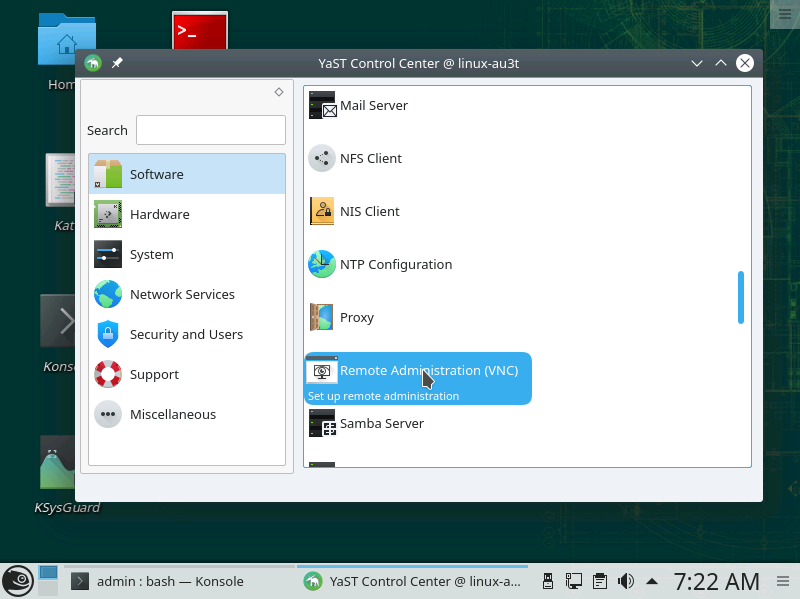Open Proxy by its label

[357, 318]
